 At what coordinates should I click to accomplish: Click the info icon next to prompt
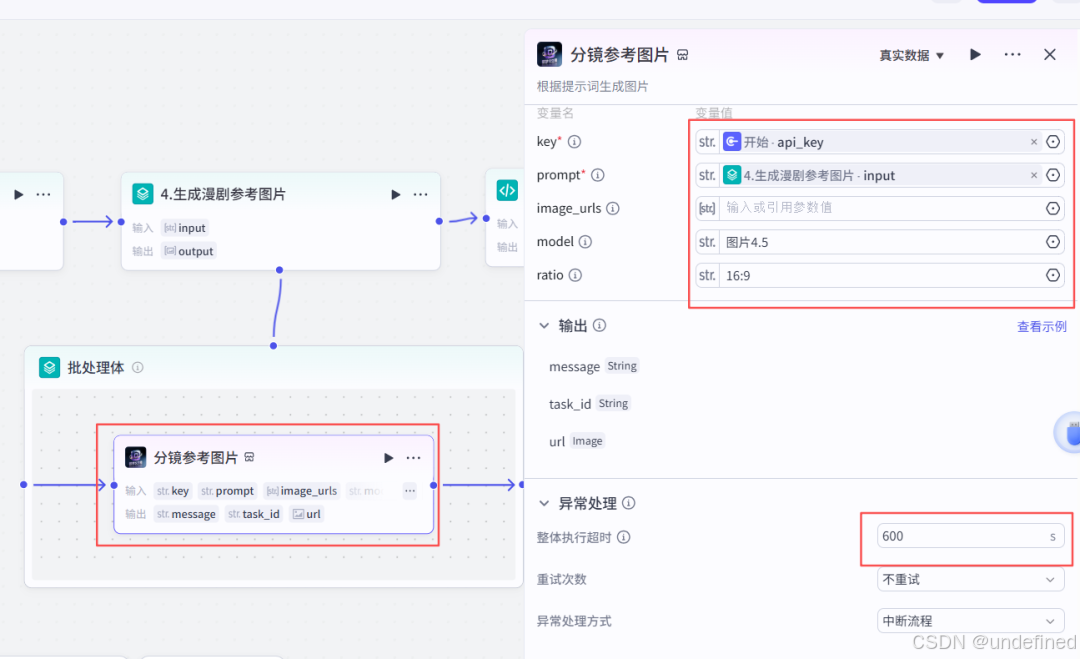[598, 175]
